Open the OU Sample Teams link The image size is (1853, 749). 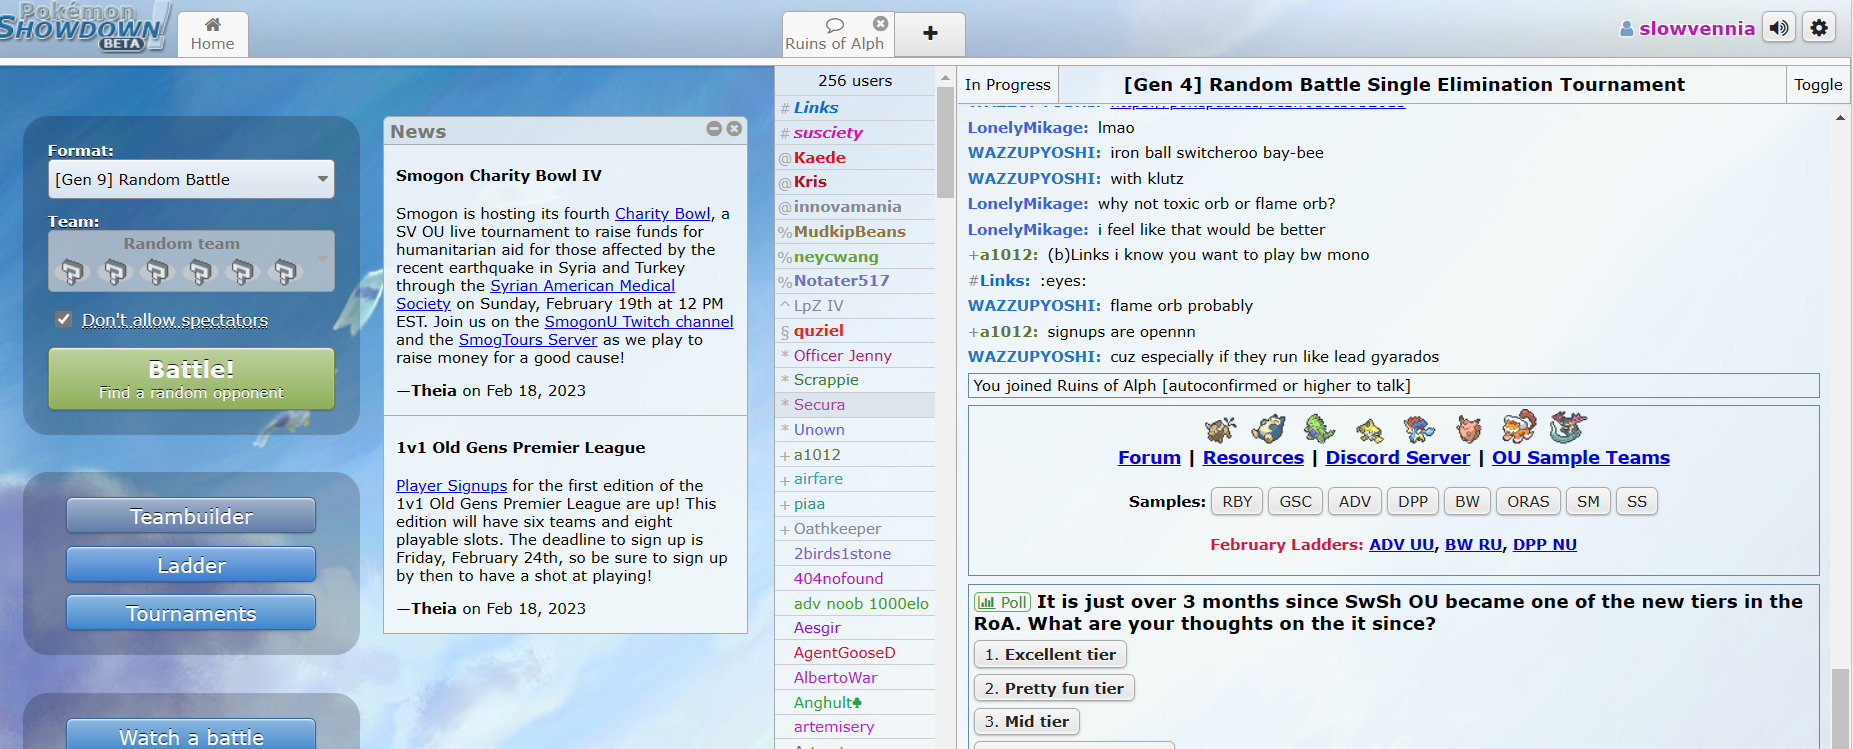click(1580, 457)
